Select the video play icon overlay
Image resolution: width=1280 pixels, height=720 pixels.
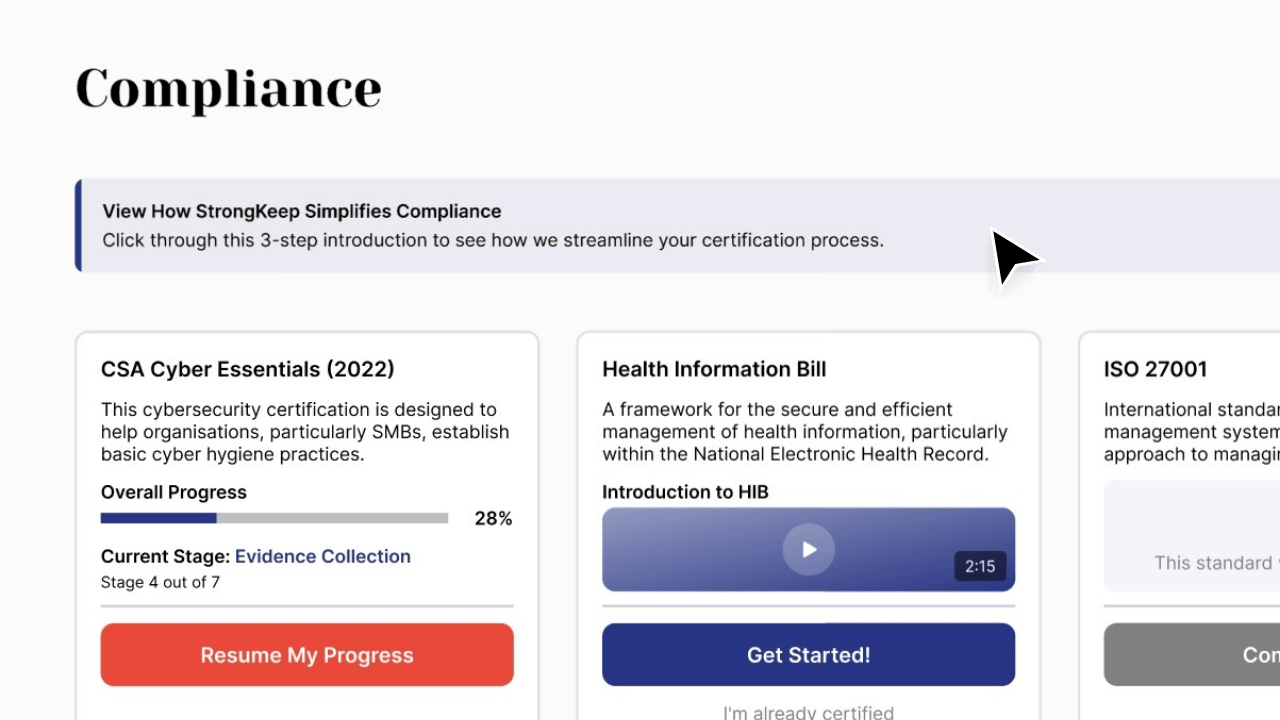pos(808,549)
